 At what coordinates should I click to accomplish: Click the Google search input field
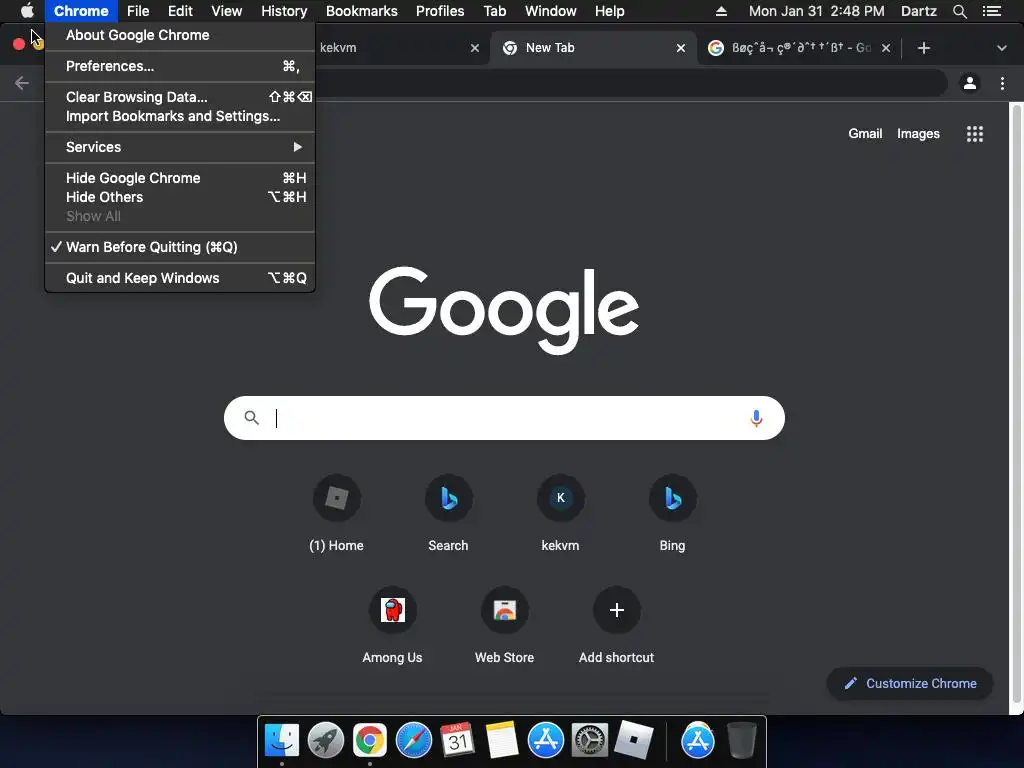[x=504, y=418]
